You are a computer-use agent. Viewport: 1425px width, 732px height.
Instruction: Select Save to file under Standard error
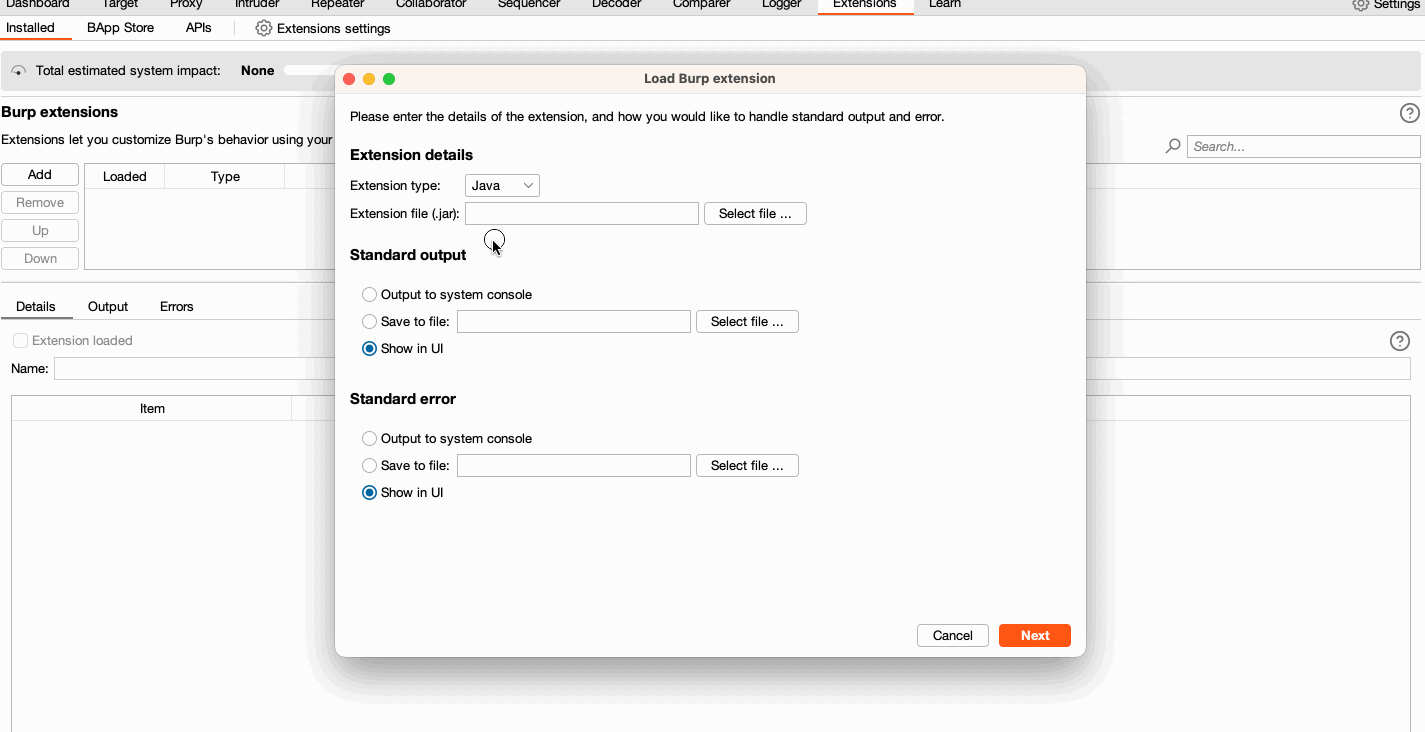click(x=370, y=466)
